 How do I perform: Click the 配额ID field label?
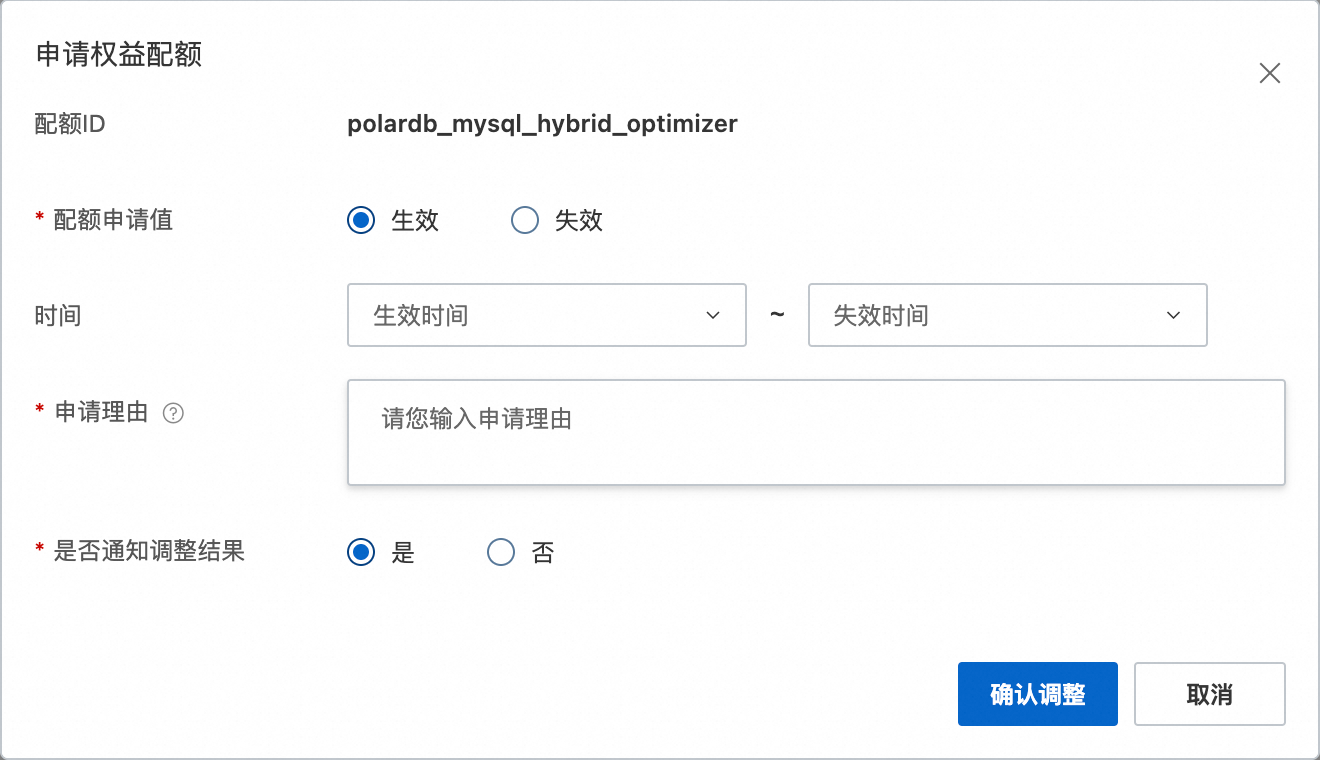[70, 124]
